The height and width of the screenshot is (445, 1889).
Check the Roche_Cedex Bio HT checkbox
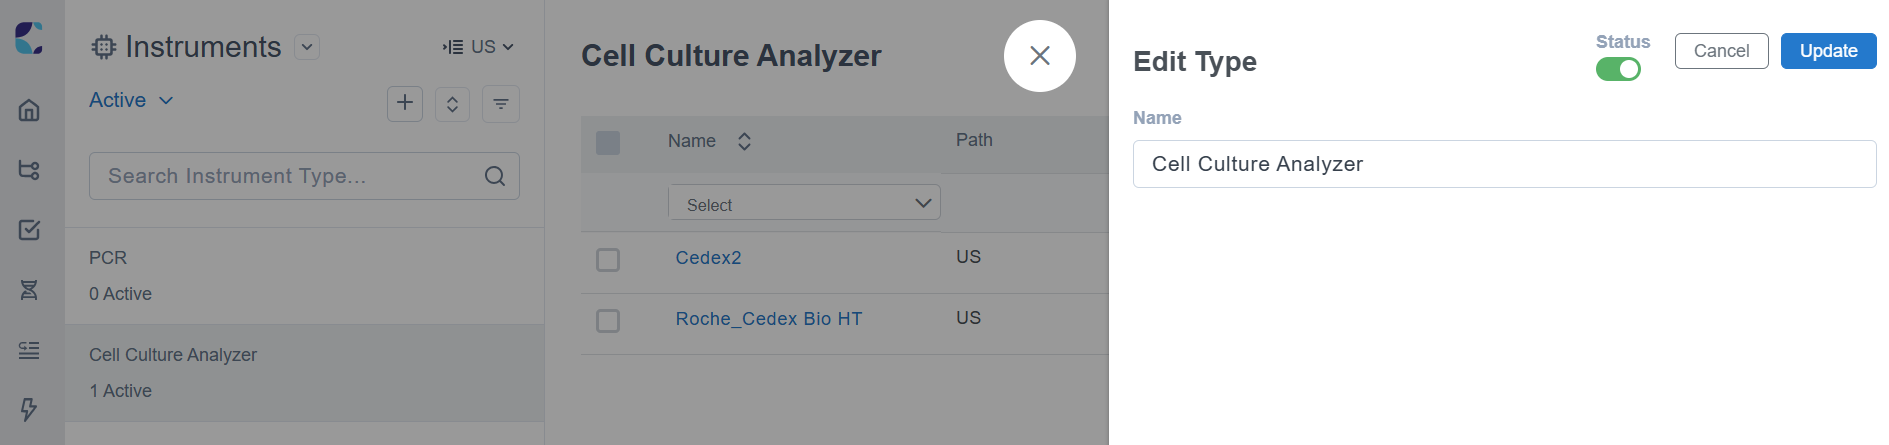608,321
